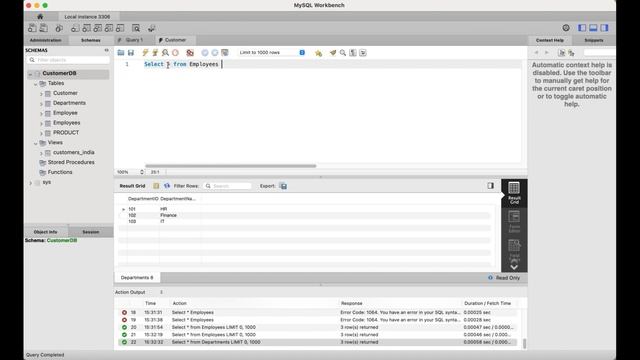This screenshot has height=360, width=640.
Task: Save the script to a file
Action: 131,53
